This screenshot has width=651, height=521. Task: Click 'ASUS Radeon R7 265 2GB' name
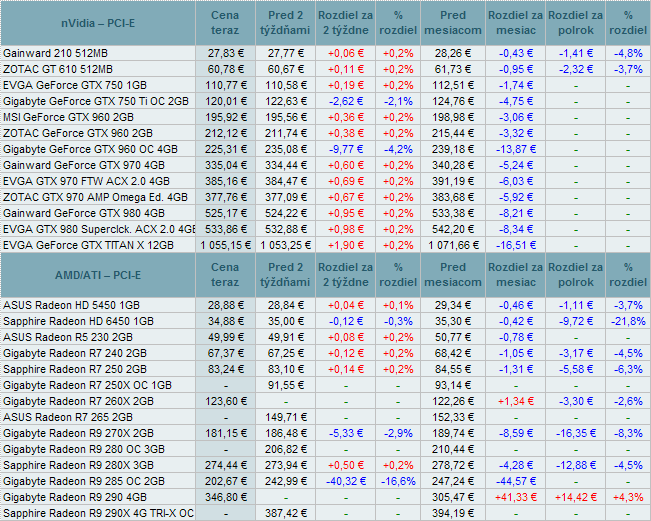coord(68,417)
